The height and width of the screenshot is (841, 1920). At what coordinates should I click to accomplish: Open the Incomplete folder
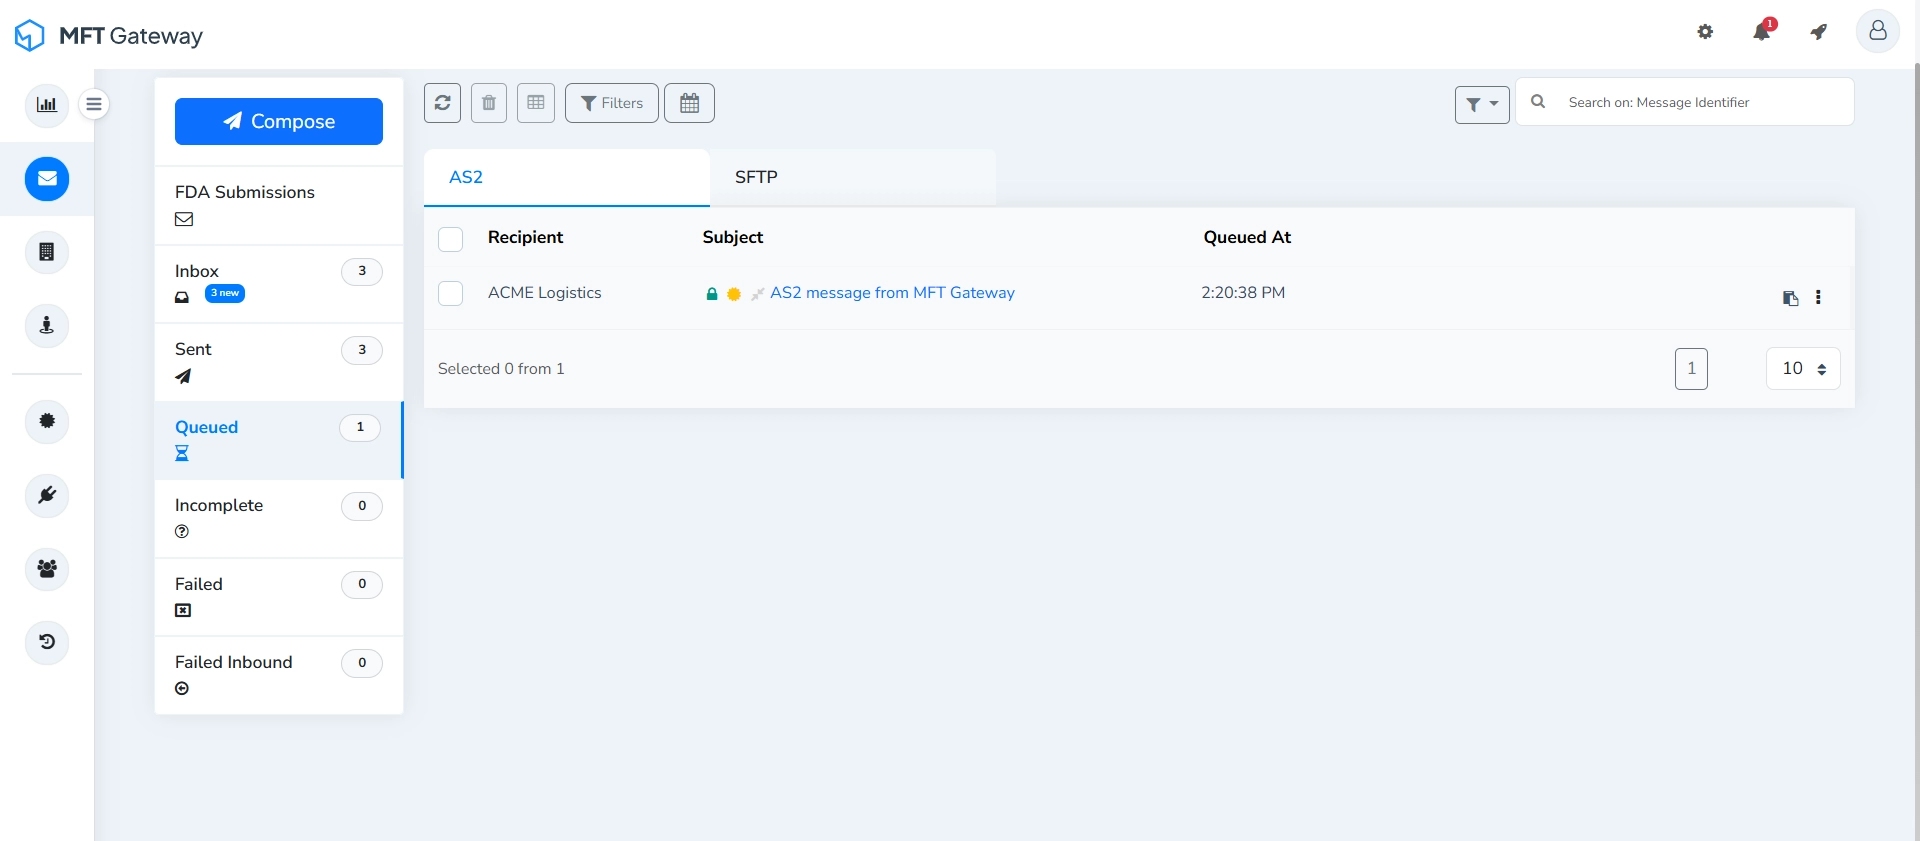[279, 518]
